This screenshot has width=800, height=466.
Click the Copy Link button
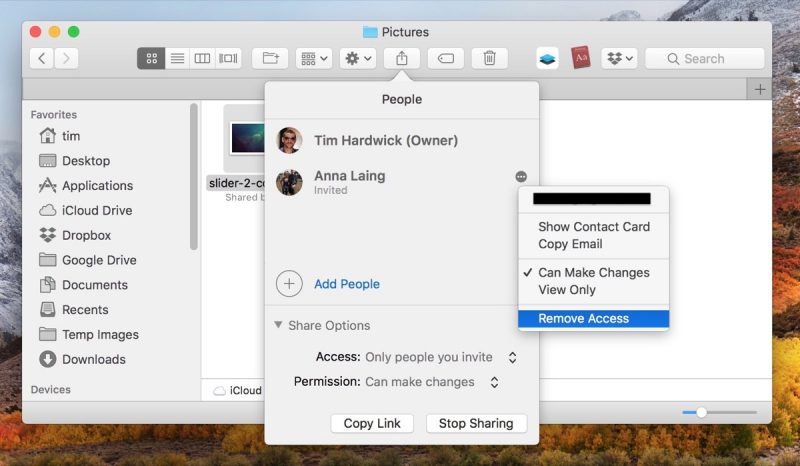pos(372,423)
